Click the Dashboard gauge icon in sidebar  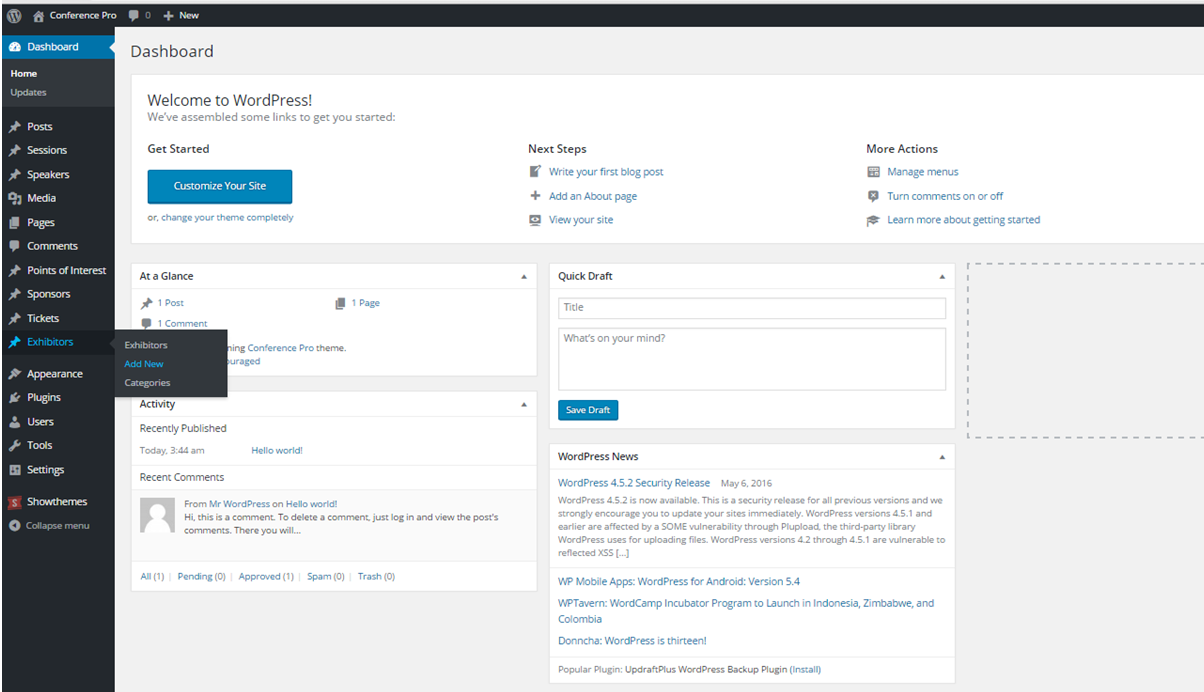tap(14, 47)
